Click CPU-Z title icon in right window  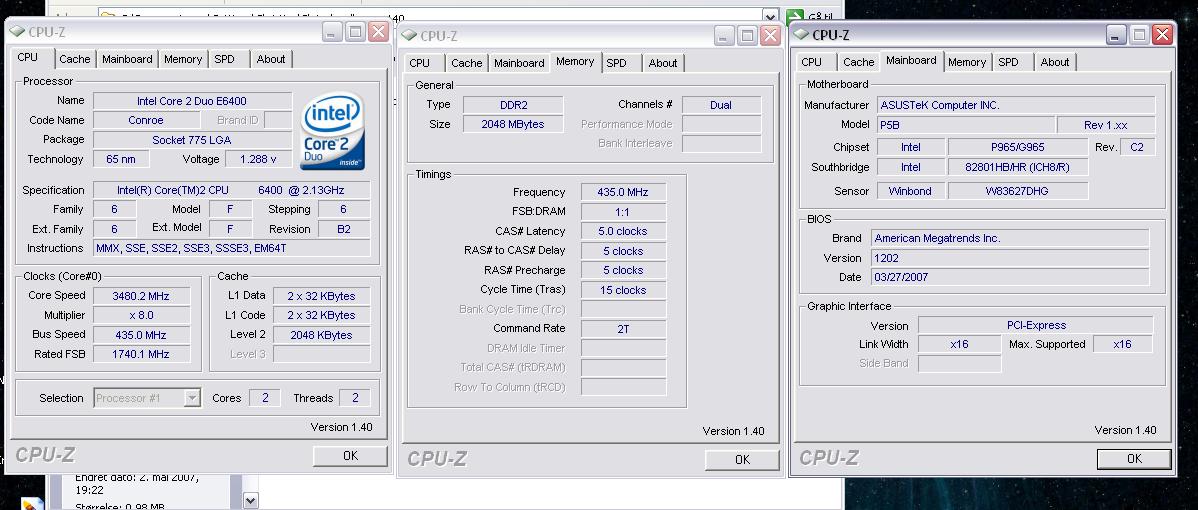click(801, 34)
